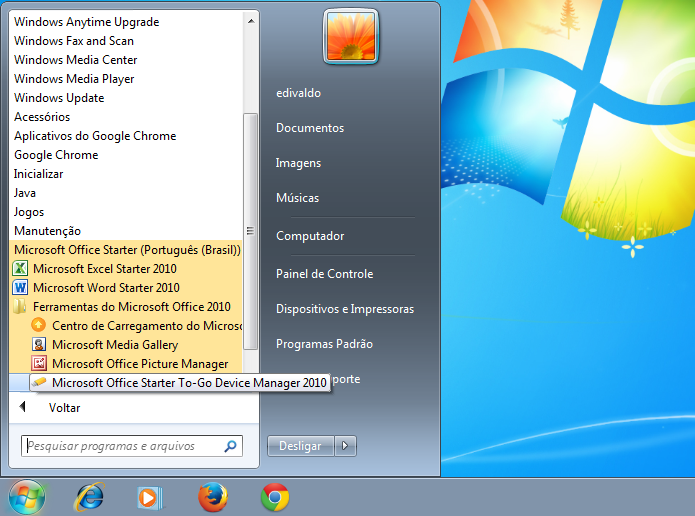Click the Voltar back arrow icon

click(x=23, y=407)
